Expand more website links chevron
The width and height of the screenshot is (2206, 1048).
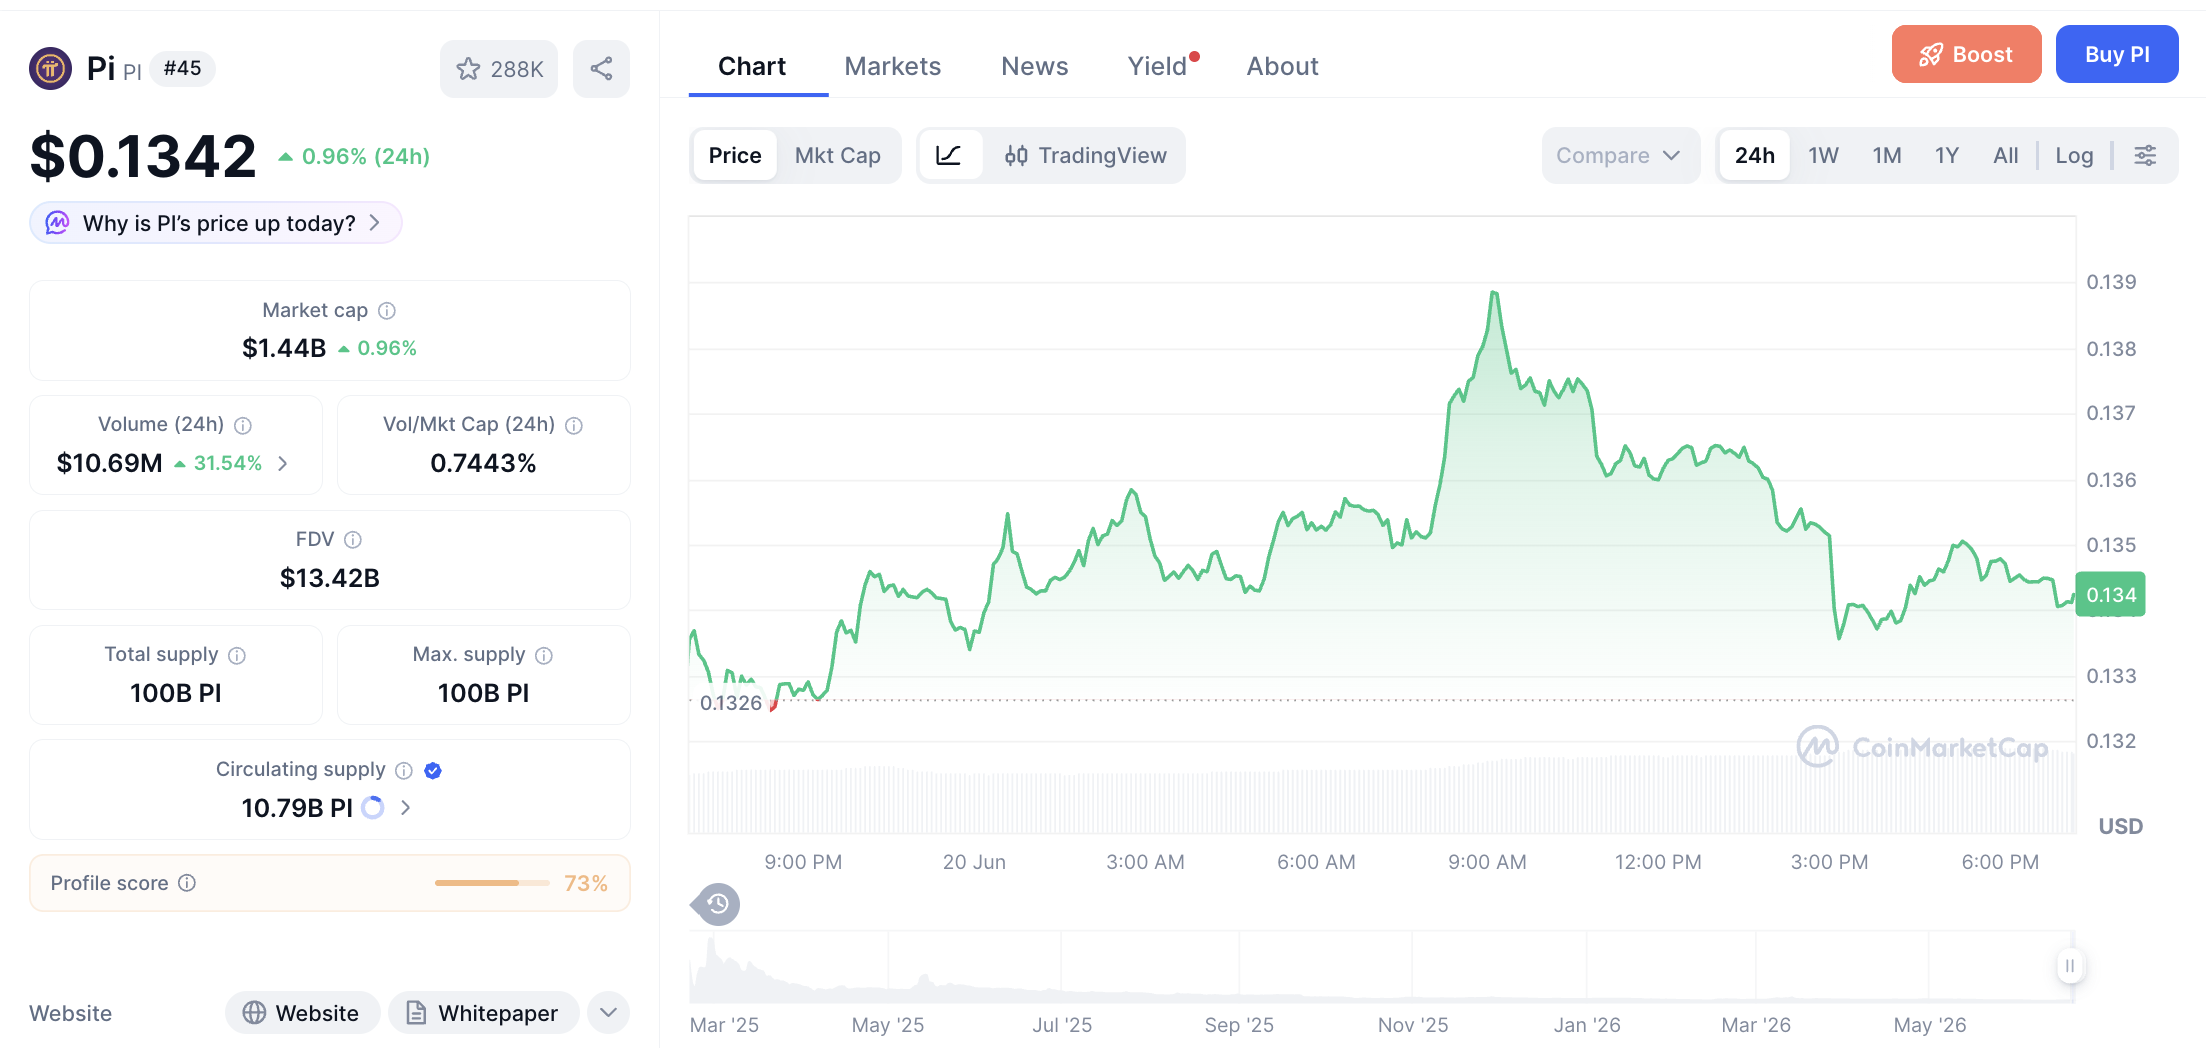[x=609, y=1013]
